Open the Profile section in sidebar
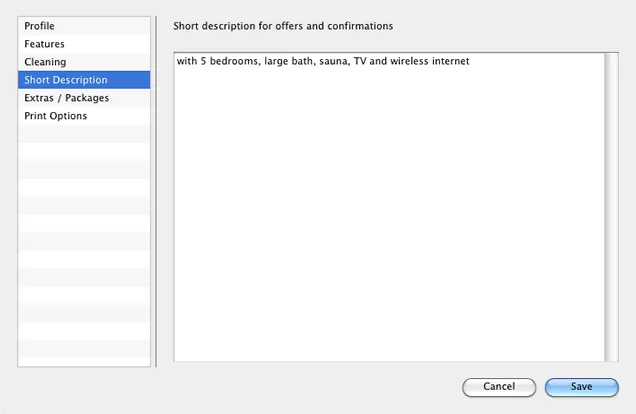 [84, 26]
